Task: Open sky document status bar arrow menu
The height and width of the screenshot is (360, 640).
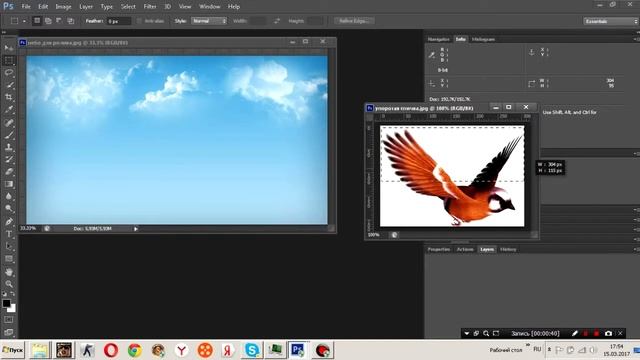Action: (x=136, y=229)
